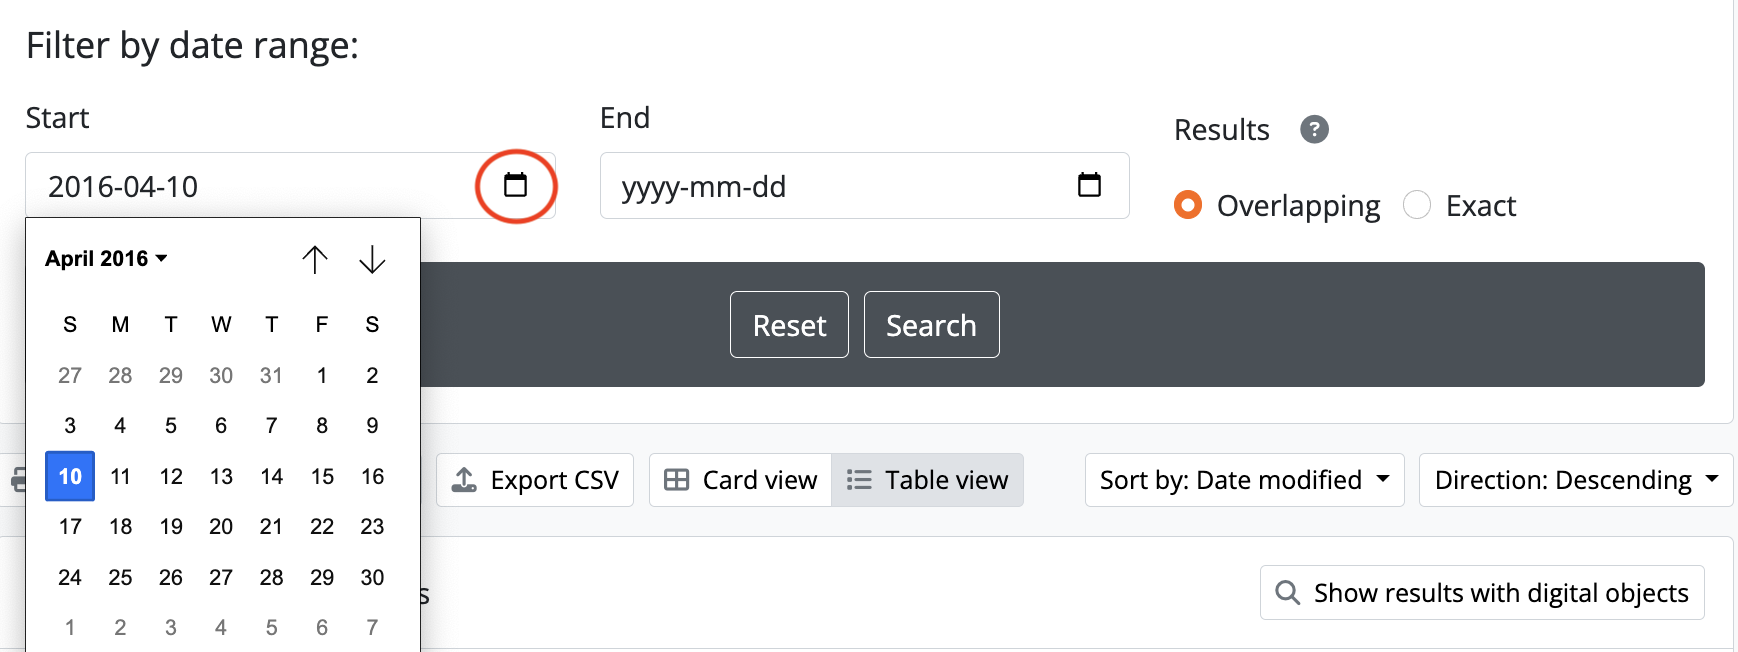Screen dimensions: 1738x652
Task: Click the Export CSV upload icon
Action: pos(464,480)
